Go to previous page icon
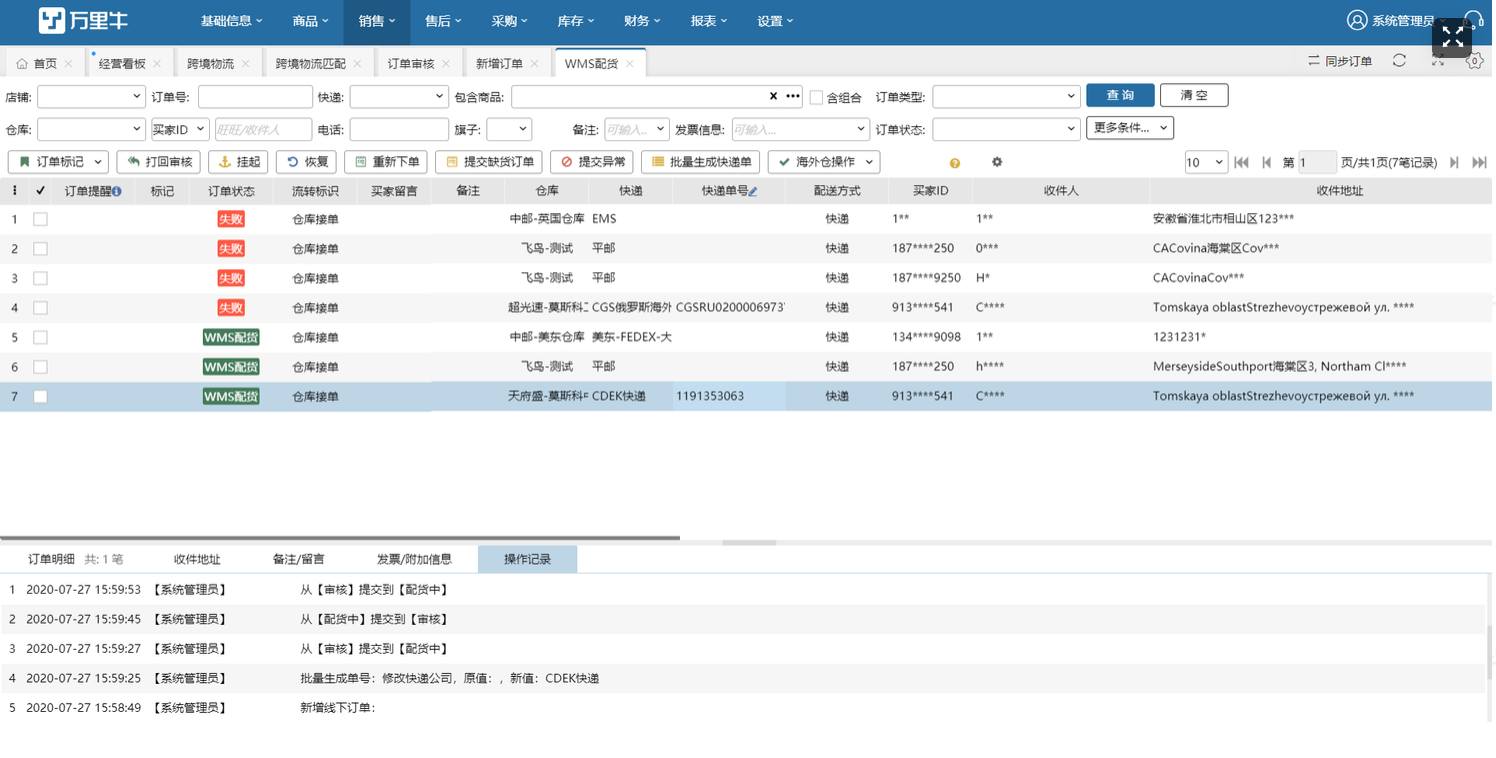Screen dimensions: 1496x758 (x=1267, y=162)
